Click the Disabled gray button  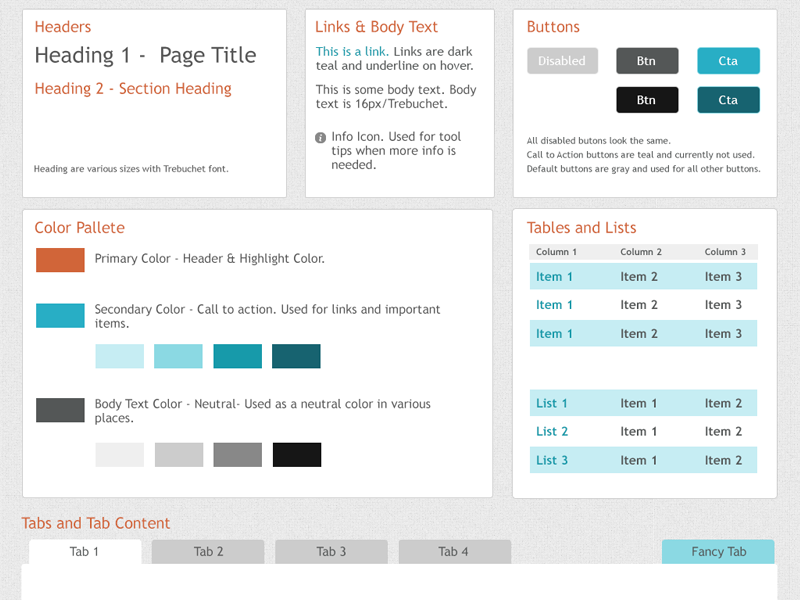click(562, 60)
